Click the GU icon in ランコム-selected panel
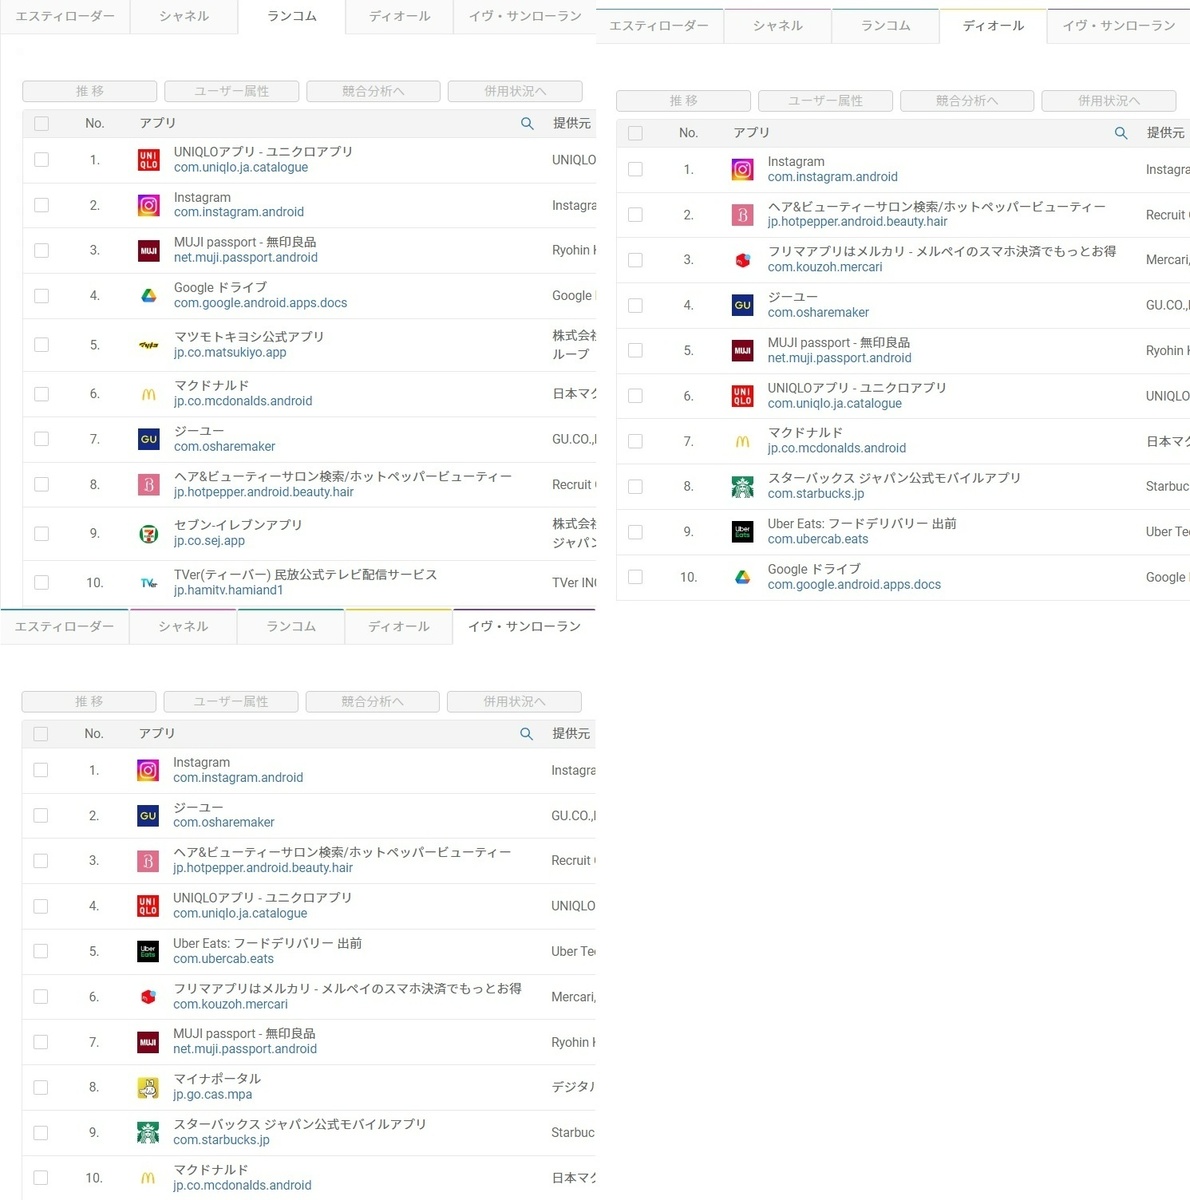 point(148,439)
